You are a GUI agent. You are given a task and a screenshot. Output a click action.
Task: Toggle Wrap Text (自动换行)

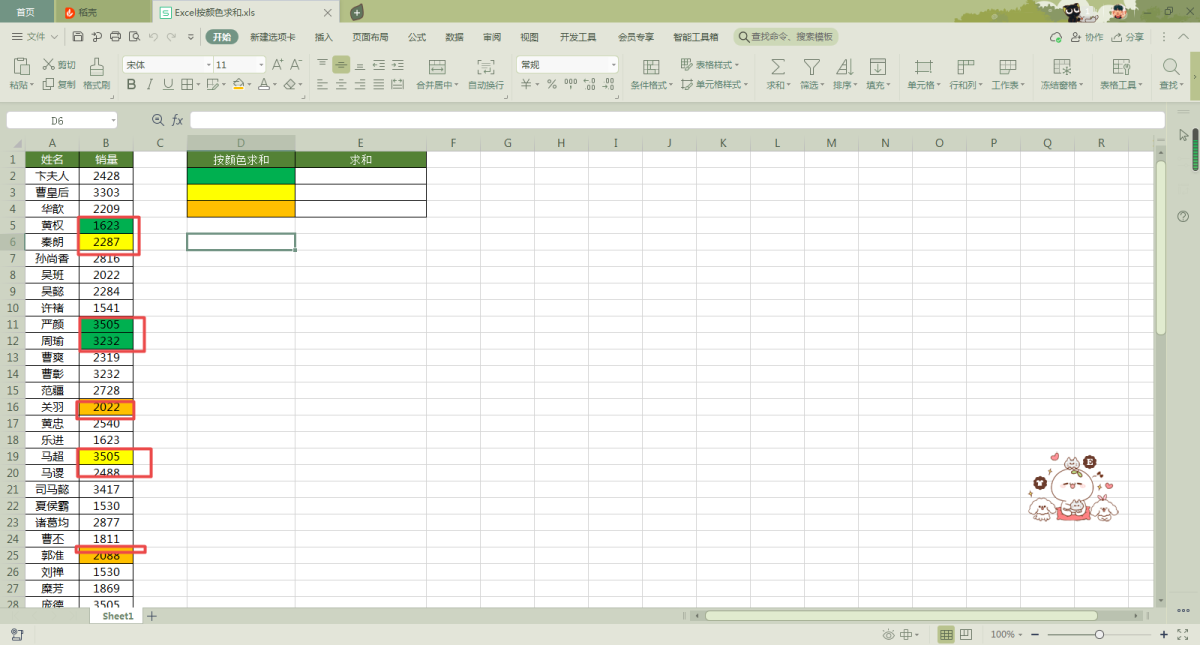[486, 67]
